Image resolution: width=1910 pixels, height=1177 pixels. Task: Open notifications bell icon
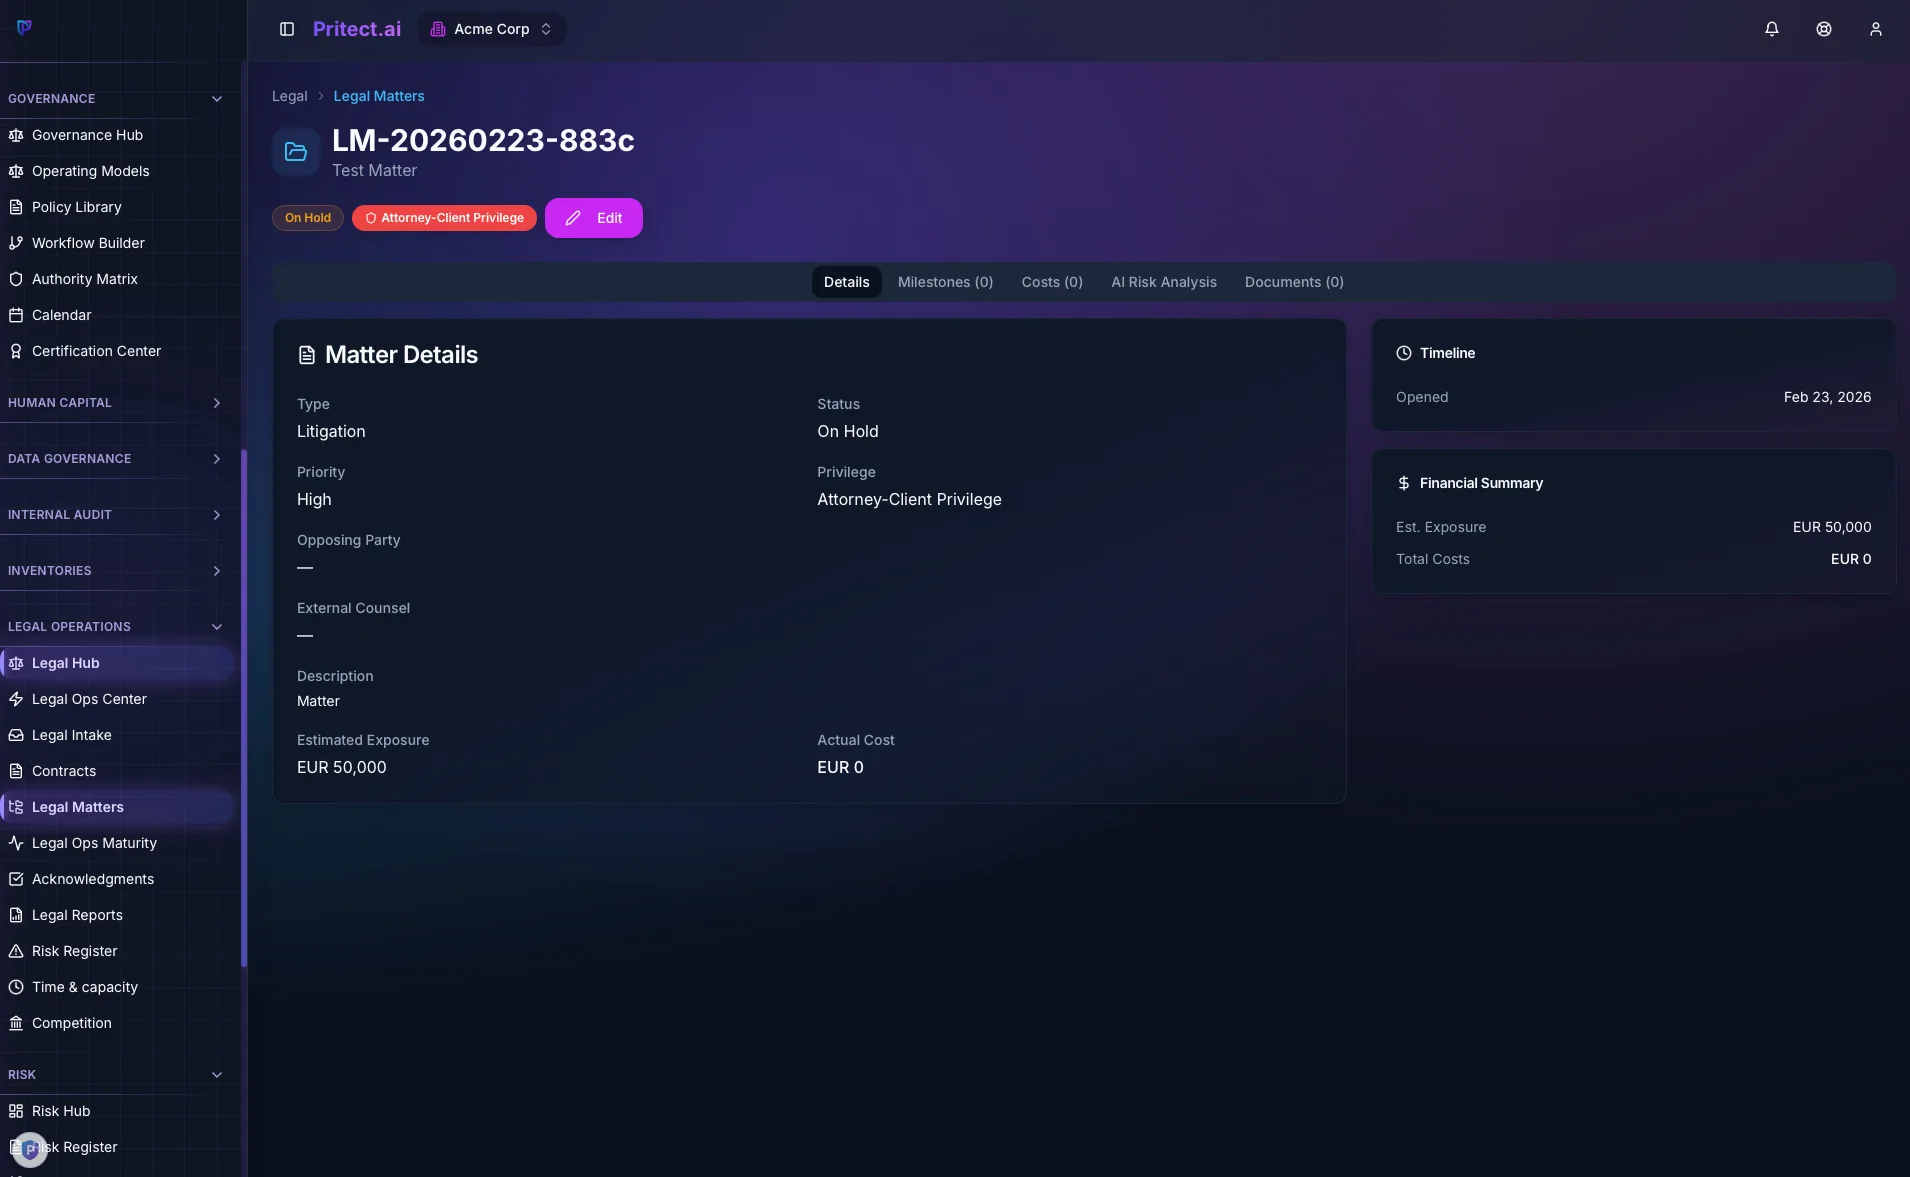(x=1771, y=29)
